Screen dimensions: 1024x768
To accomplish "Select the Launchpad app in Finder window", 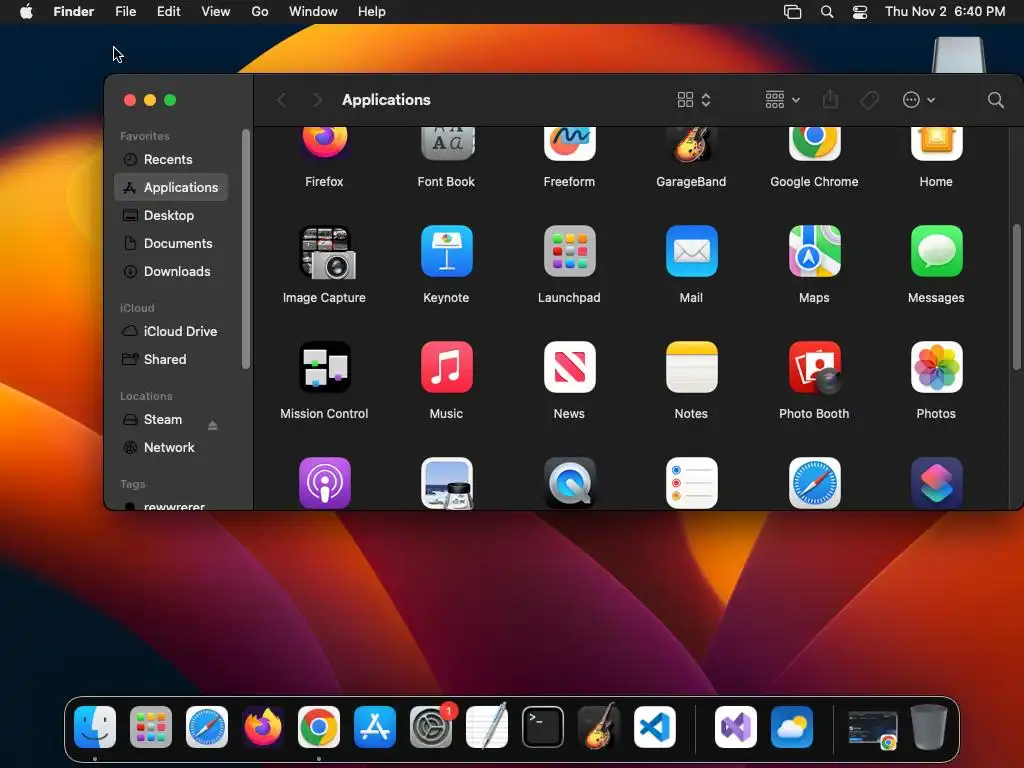I will tap(569, 251).
